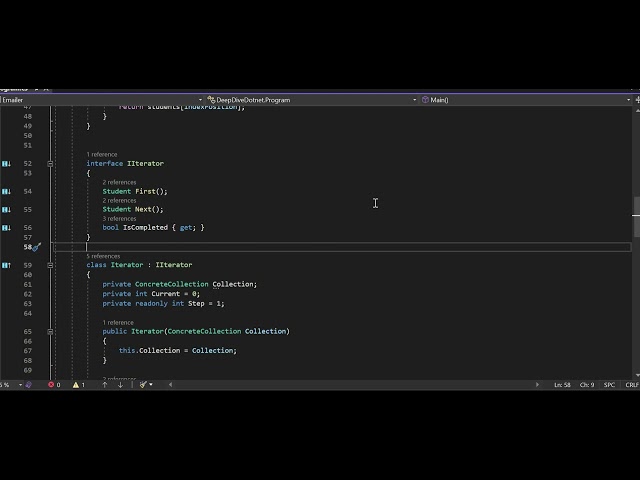Click the inheritance margin icon beside line 55
Viewport: 640px width, 480px height.
click(x=6, y=210)
